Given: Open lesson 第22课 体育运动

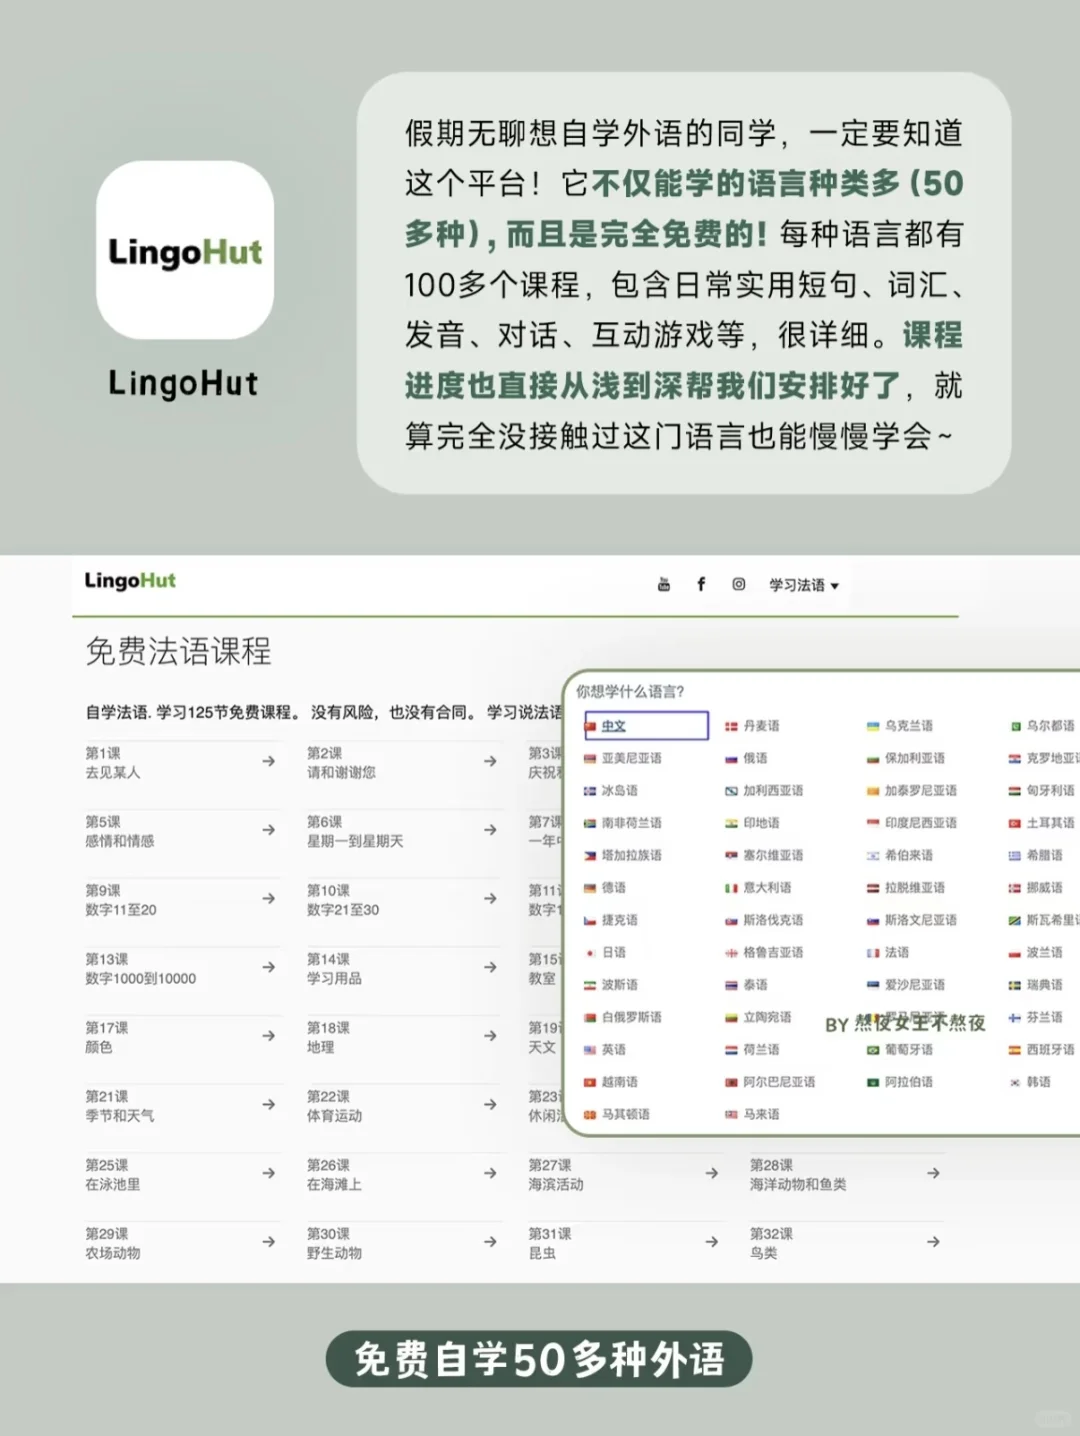Looking at the screenshot, I should (x=400, y=1107).
